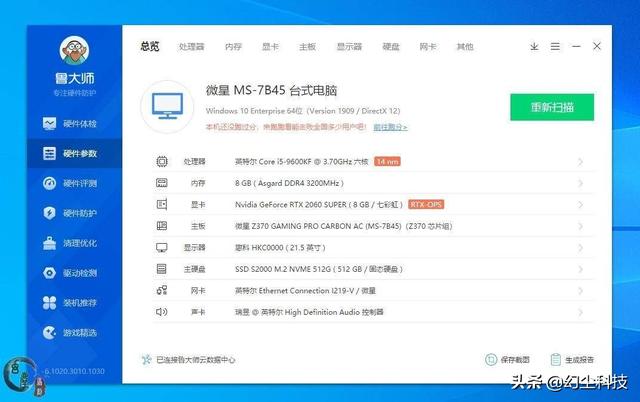Select Ethernet Connection I219-V text
The width and height of the screenshot is (640, 402).
tap(305, 291)
